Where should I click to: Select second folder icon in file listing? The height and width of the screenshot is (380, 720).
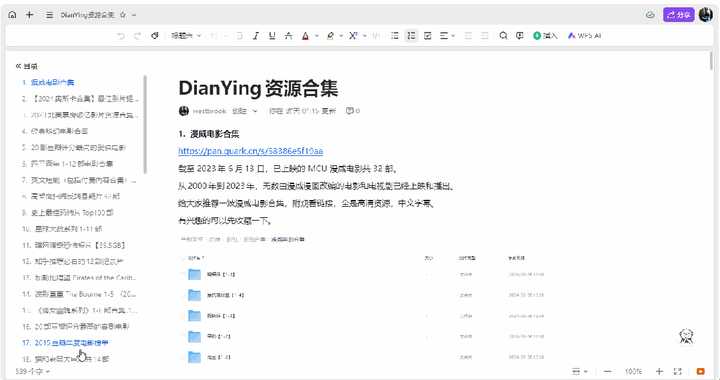pos(195,295)
